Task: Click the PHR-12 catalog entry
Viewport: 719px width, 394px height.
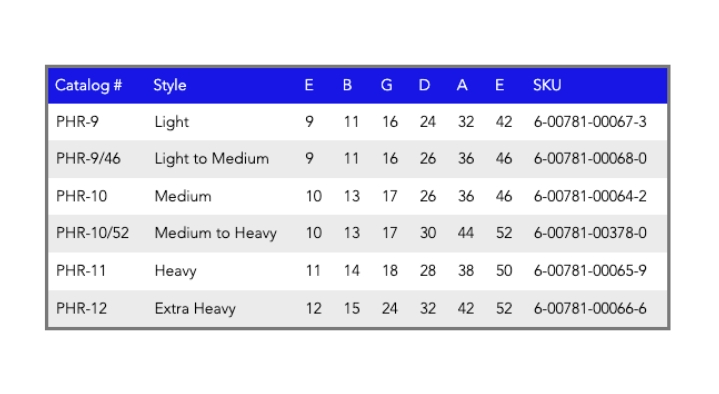Action: (82, 308)
